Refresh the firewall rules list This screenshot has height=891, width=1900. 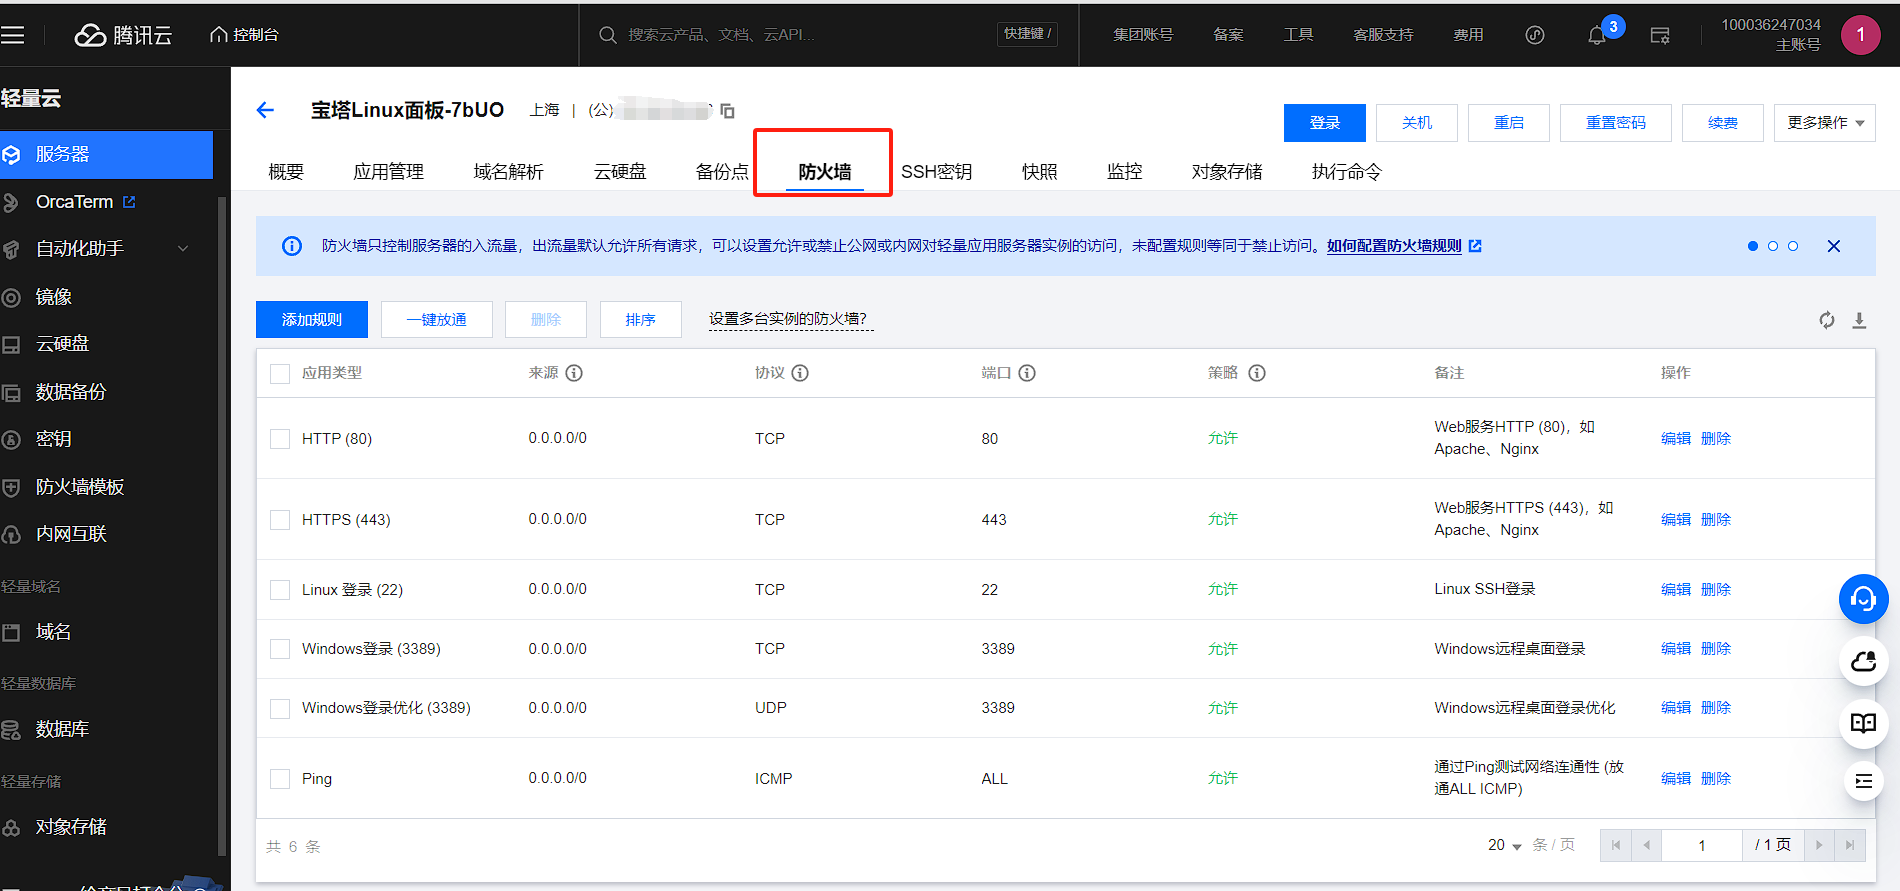tap(1827, 320)
